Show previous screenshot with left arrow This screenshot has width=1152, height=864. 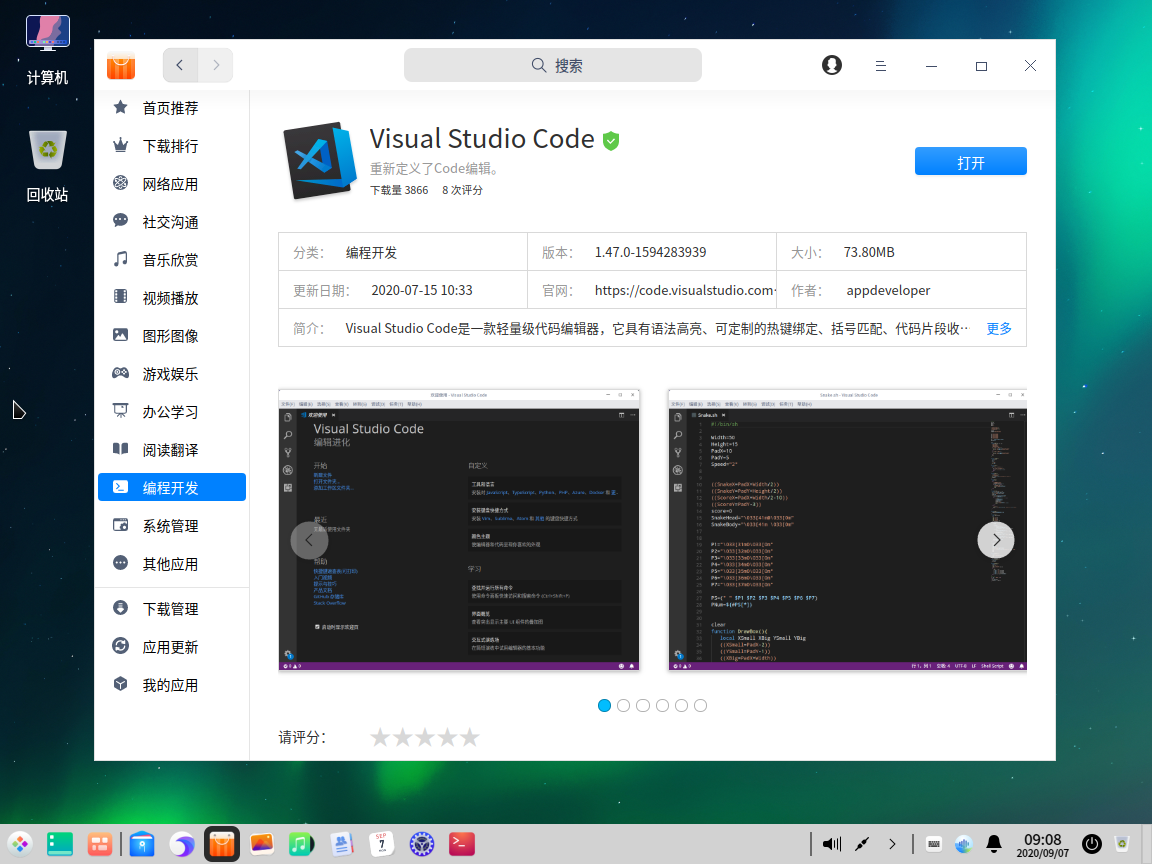pos(309,540)
